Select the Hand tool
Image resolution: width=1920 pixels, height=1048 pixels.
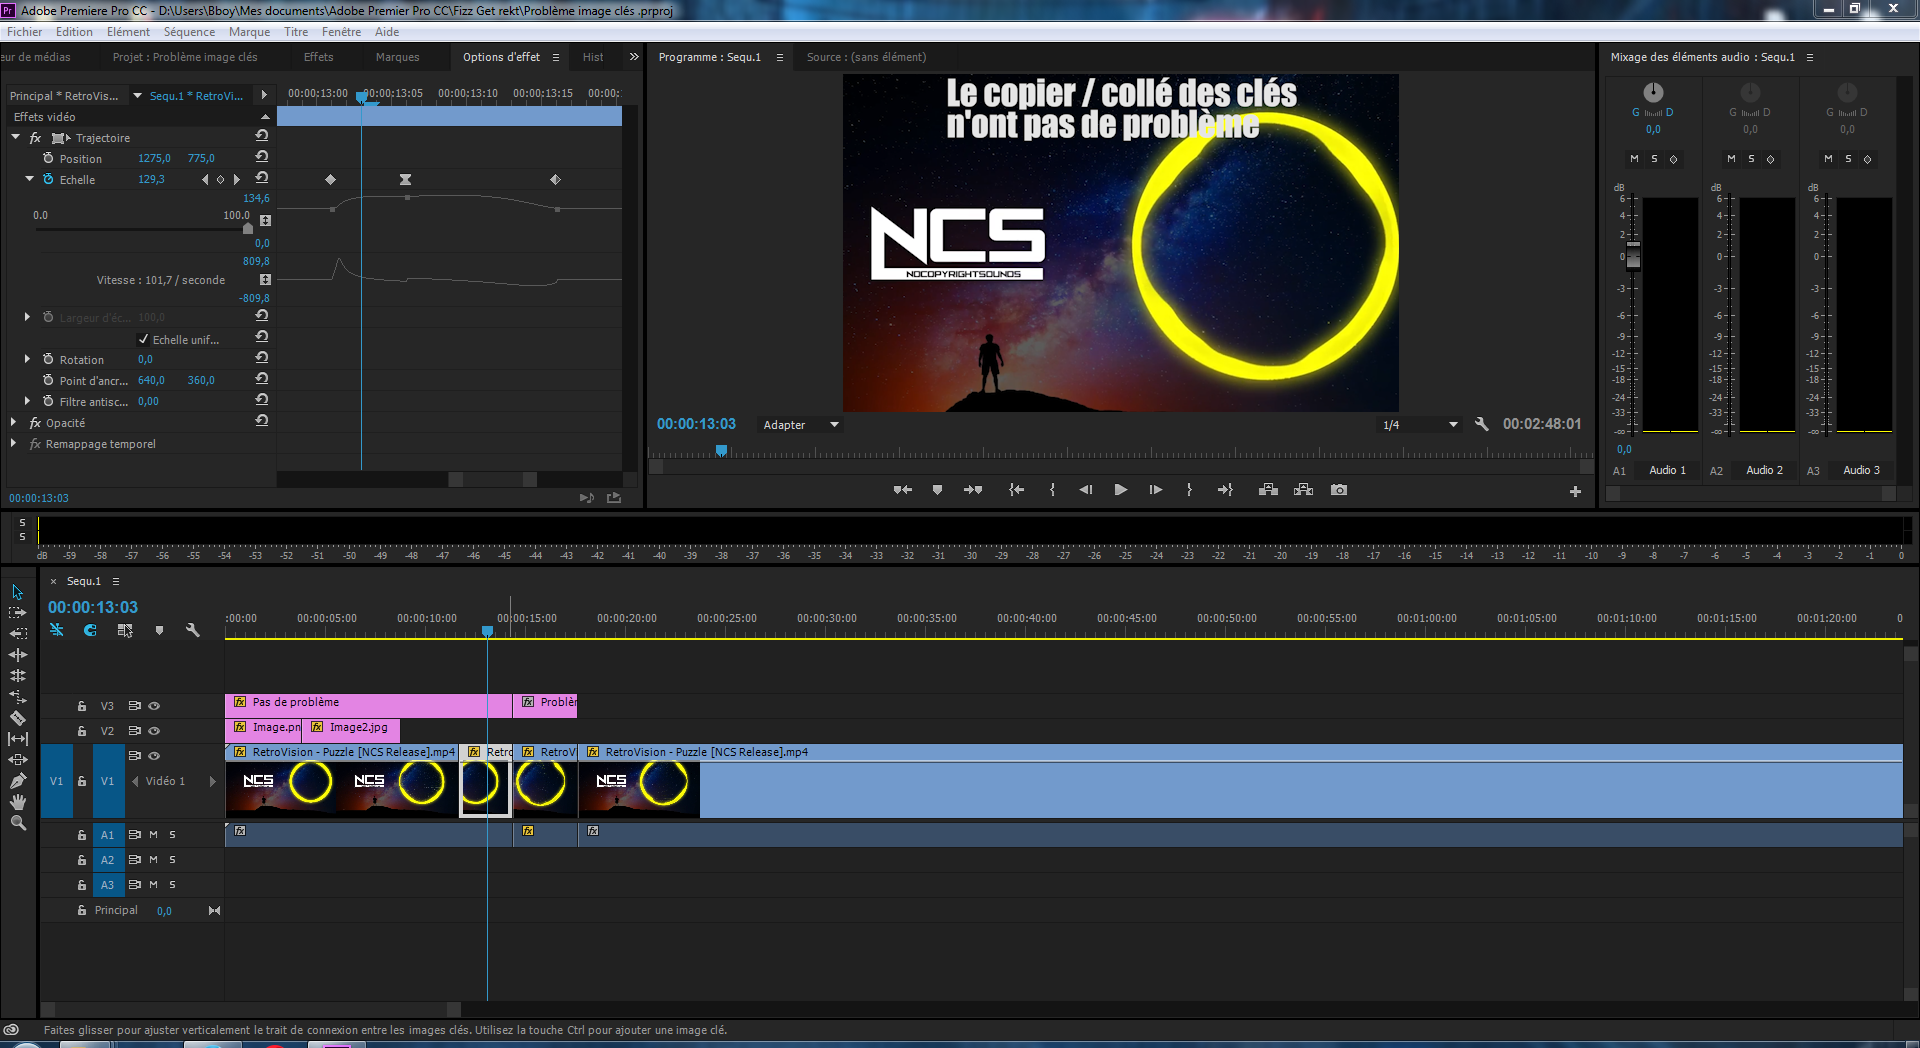tap(17, 802)
